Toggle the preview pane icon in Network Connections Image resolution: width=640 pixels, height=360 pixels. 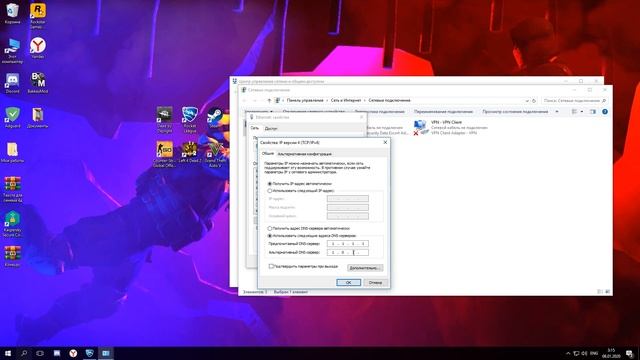[593, 111]
